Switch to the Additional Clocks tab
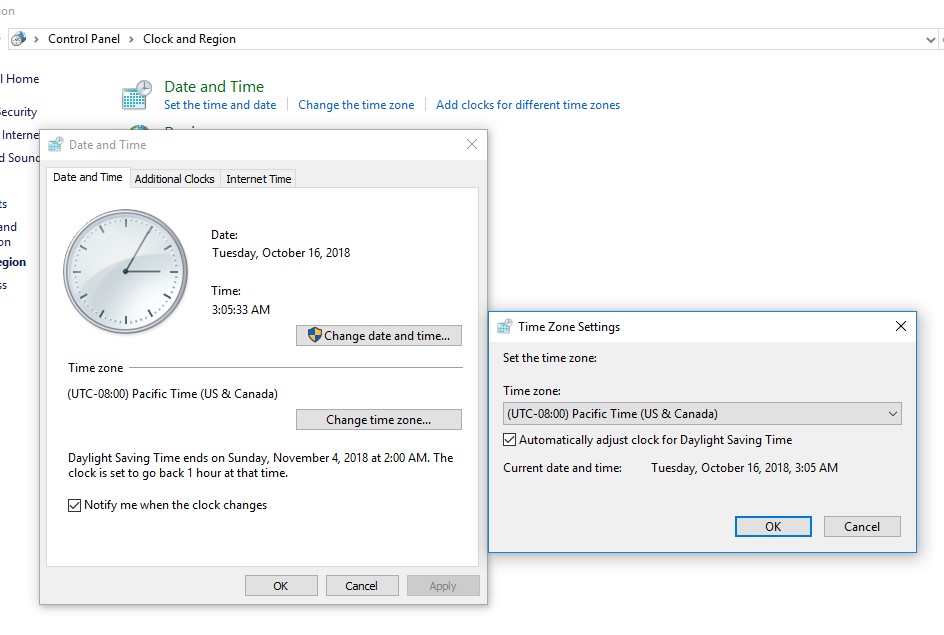Viewport: 944px width, 635px height. pyautogui.click(x=174, y=179)
